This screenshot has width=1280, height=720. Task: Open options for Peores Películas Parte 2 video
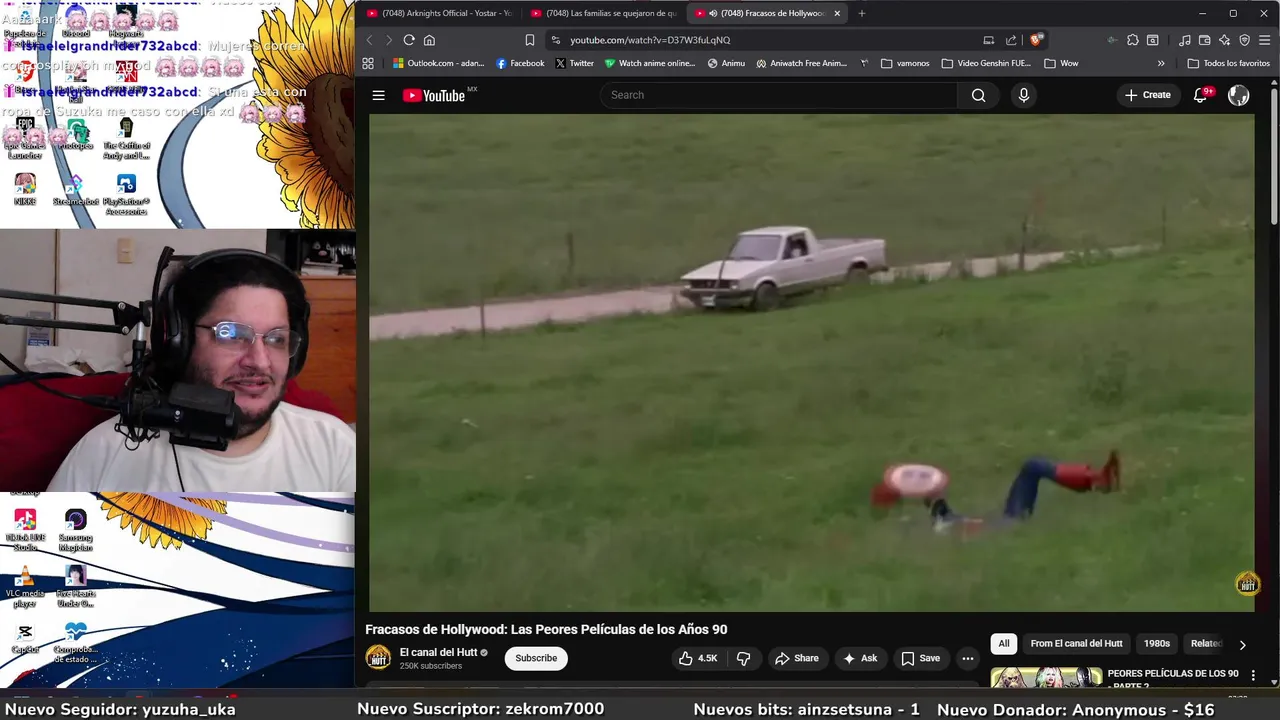pyautogui.click(x=1253, y=676)
